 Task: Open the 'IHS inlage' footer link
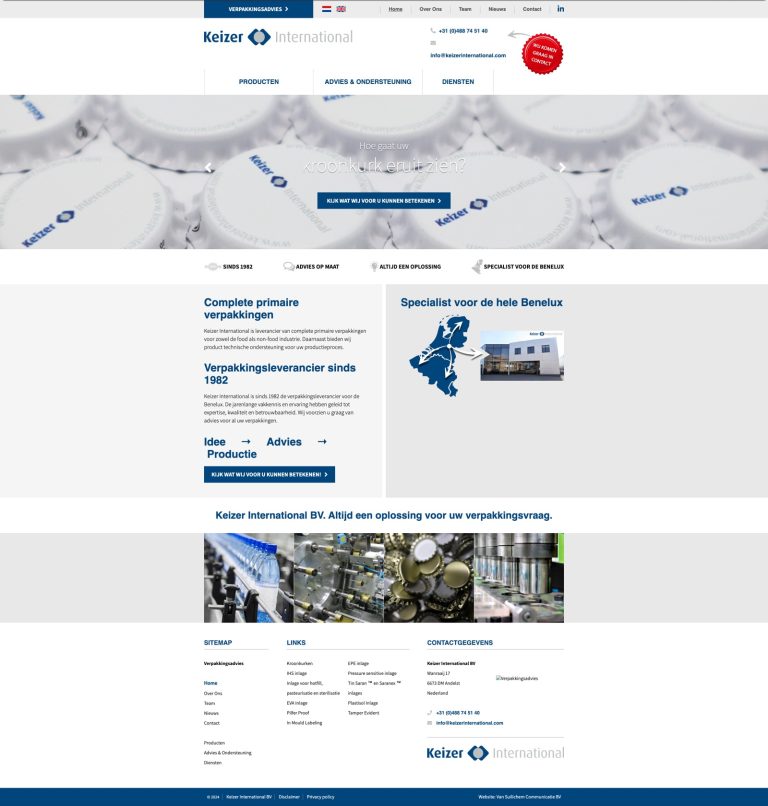coord(297,673)
